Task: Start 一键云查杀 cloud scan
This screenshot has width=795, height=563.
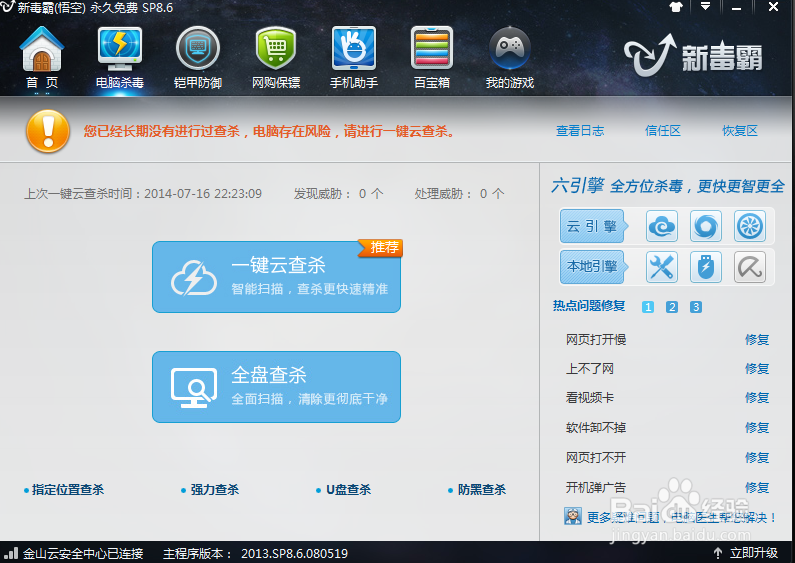Action: click(x=276, y=277)
